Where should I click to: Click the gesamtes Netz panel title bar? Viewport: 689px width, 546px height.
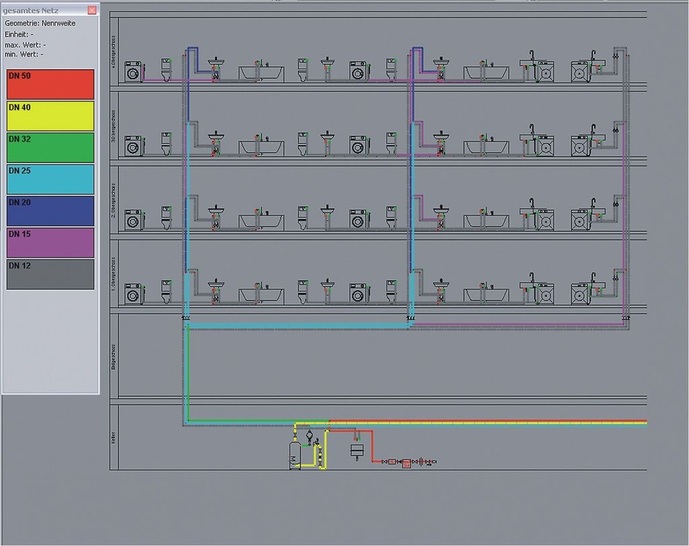[x=40, y=9]
